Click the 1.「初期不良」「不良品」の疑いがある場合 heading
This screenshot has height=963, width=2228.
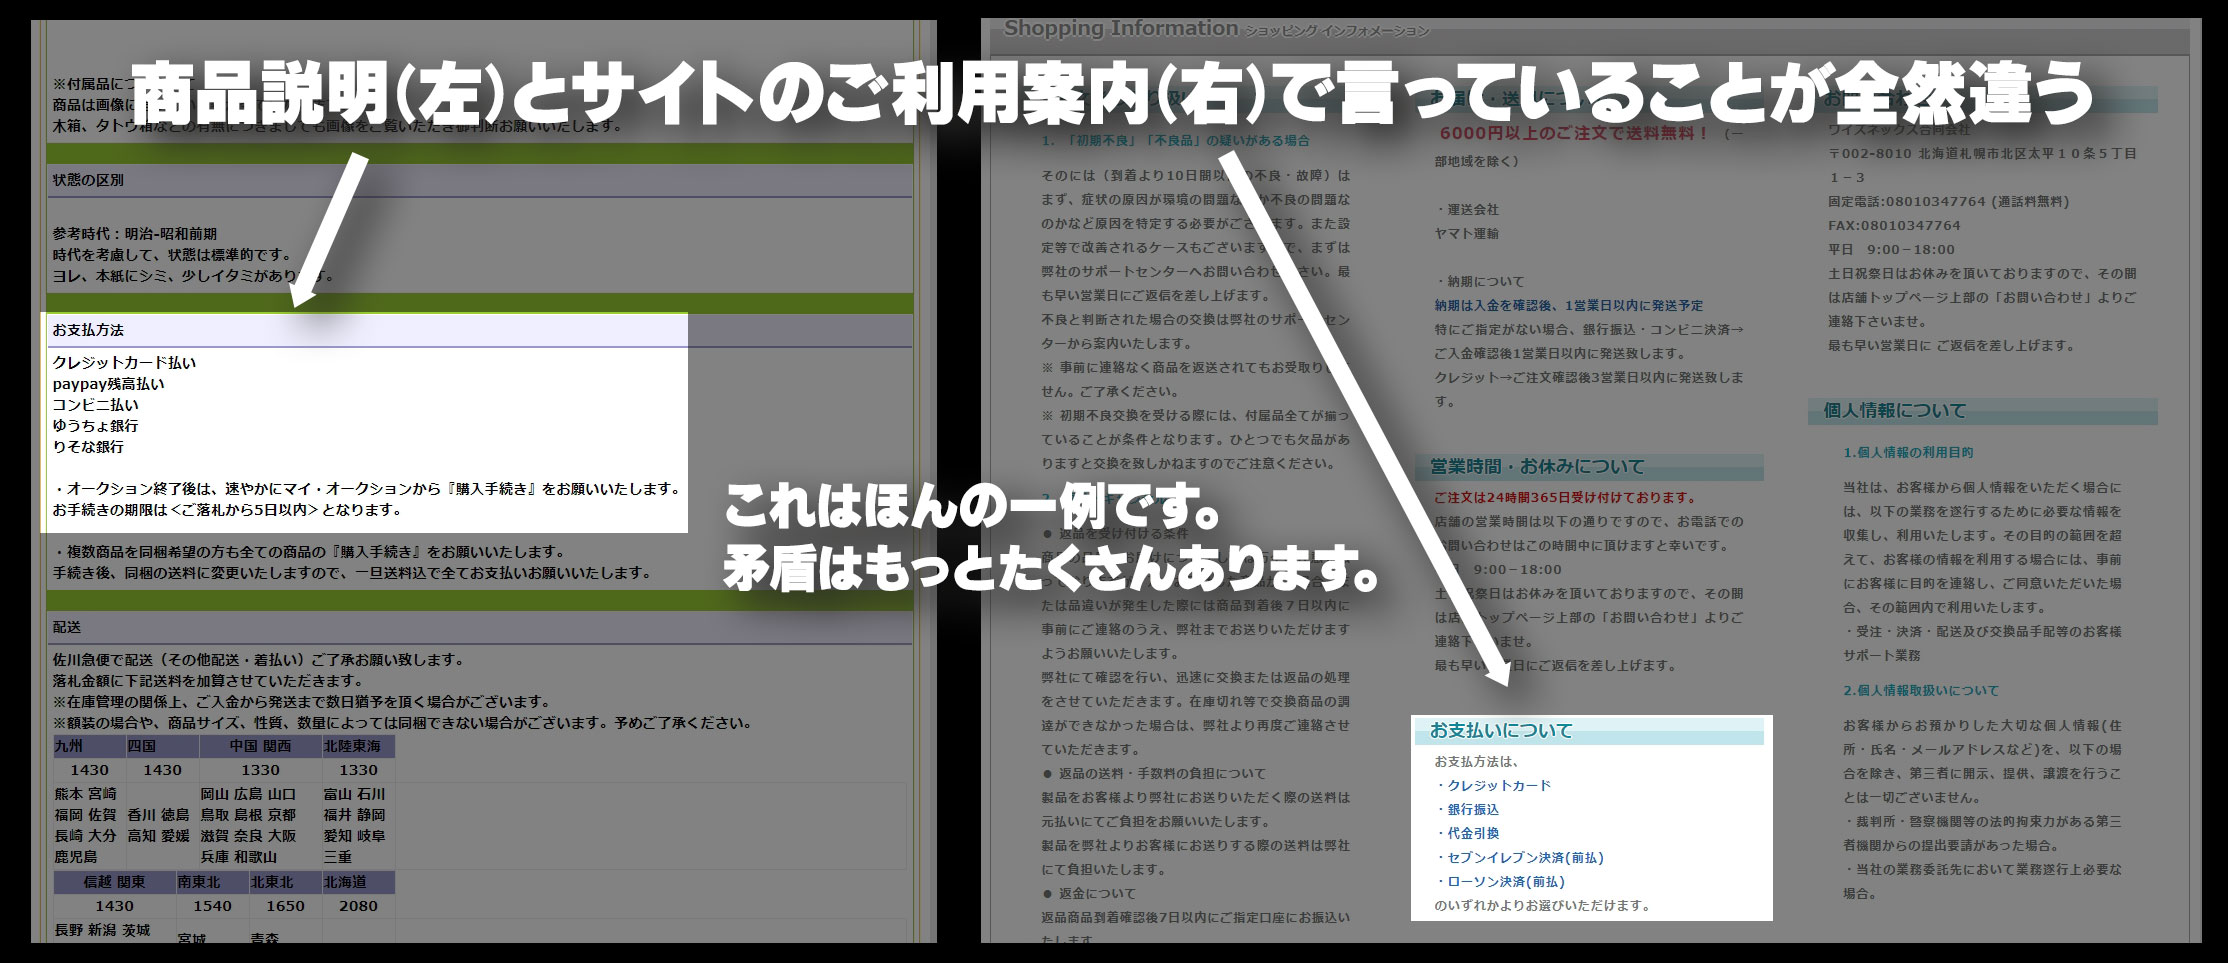[1175, 141]
